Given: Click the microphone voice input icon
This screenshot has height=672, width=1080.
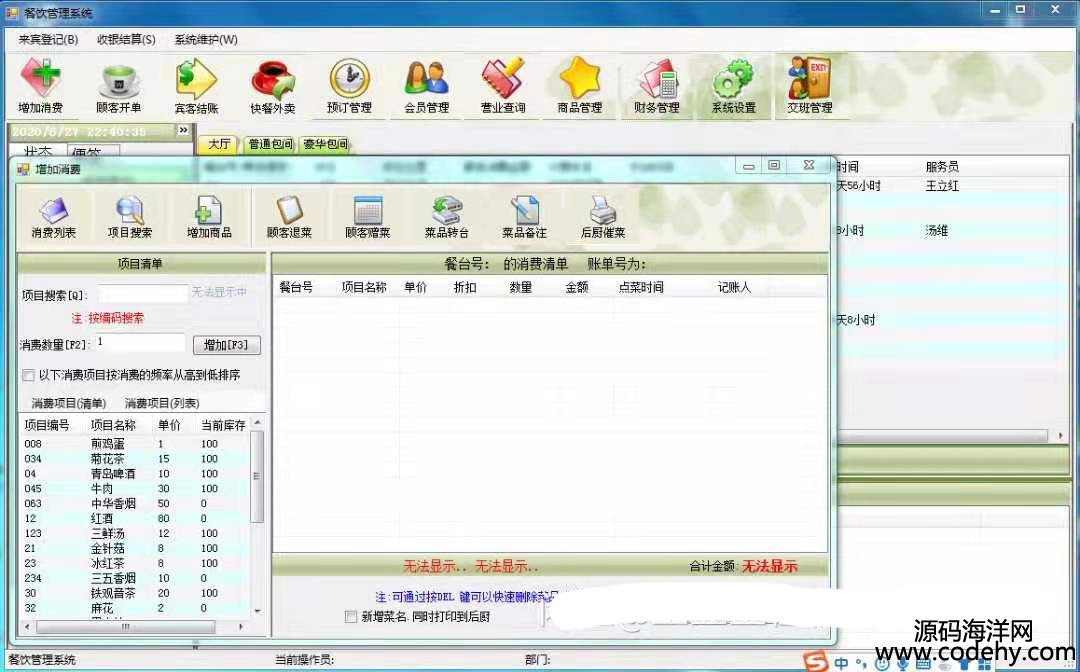Looking at the screenshot, I should (x=902, y=664).
